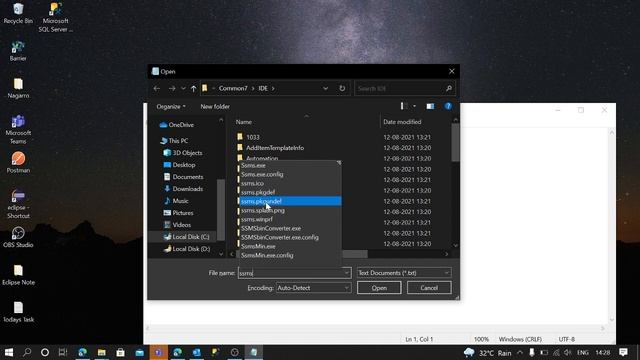Click the search magnifier icon

click(x=449, y=88)
